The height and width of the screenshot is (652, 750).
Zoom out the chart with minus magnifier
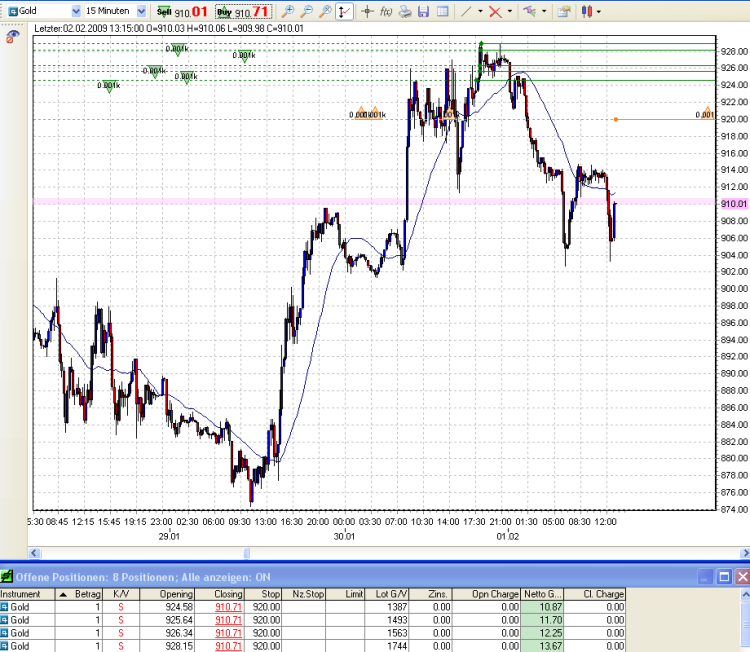pos(306,11)
